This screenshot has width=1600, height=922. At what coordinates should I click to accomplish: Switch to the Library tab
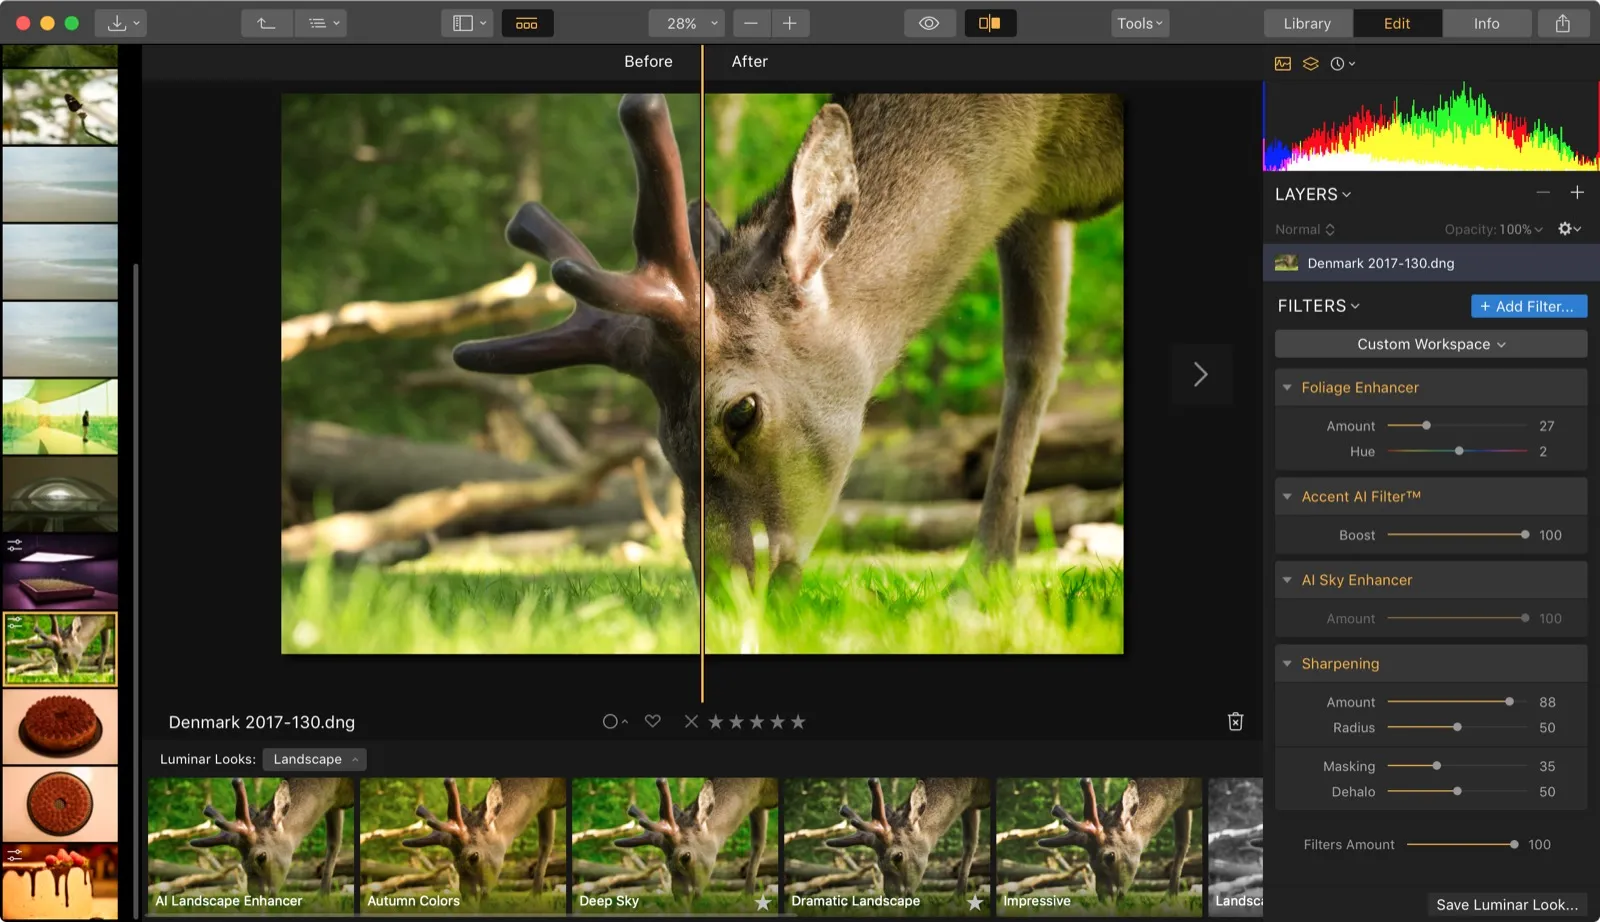pyautogui.click(x=1306, y=23)
